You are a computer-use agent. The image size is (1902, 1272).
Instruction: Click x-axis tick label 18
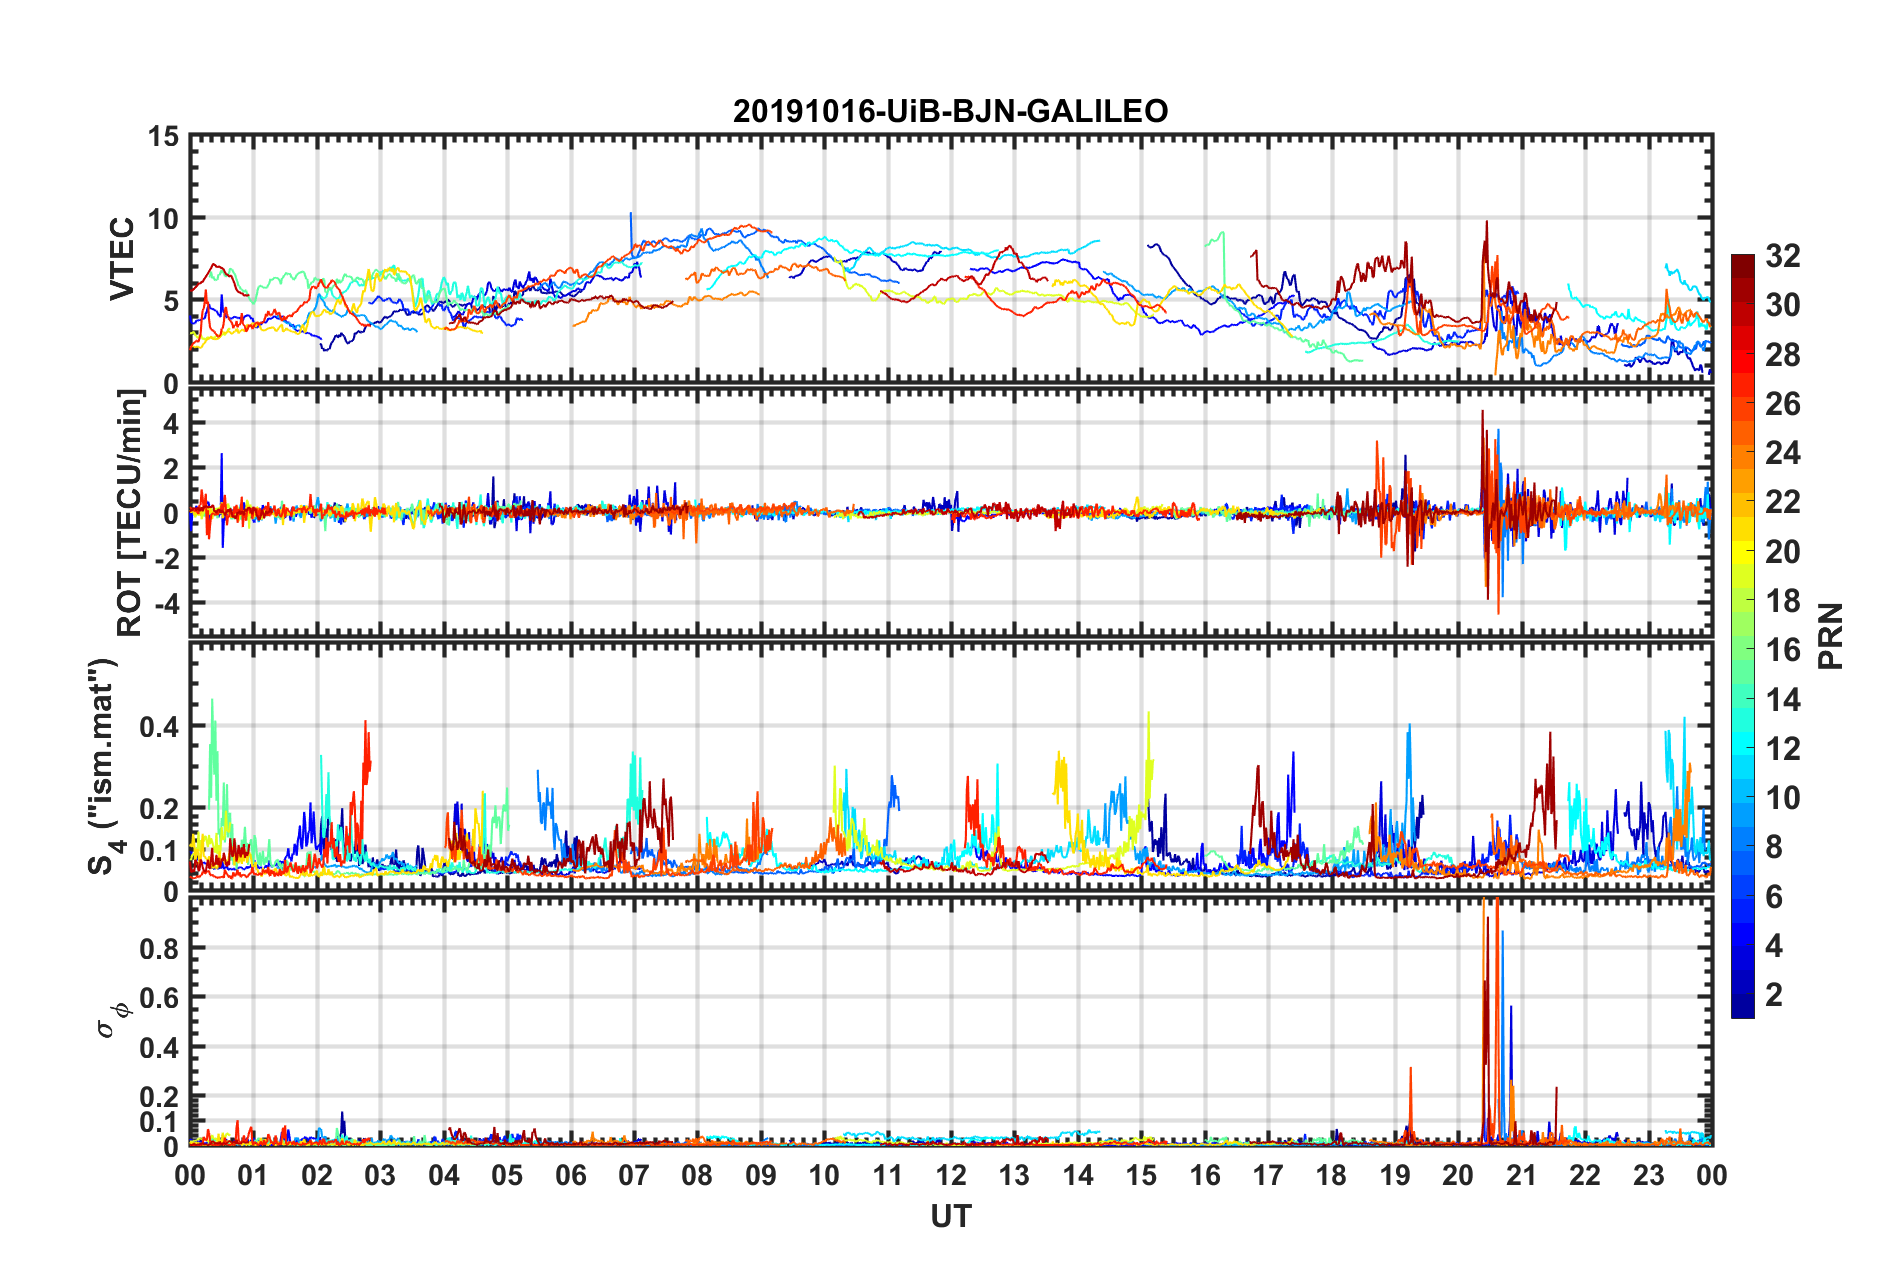[1331, 1175]
